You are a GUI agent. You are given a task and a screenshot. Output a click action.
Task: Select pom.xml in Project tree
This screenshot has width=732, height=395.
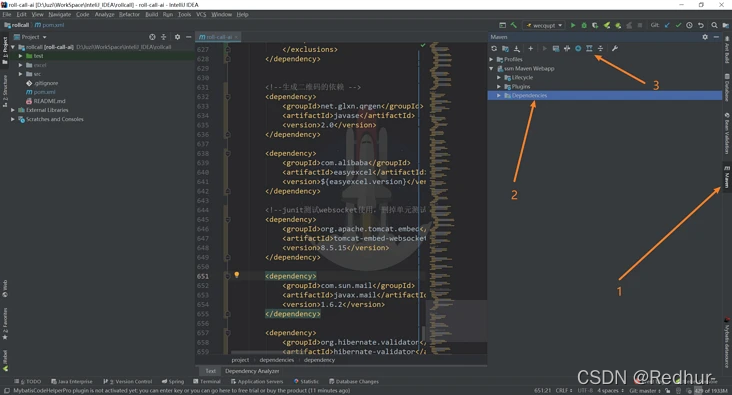[44, 92]
